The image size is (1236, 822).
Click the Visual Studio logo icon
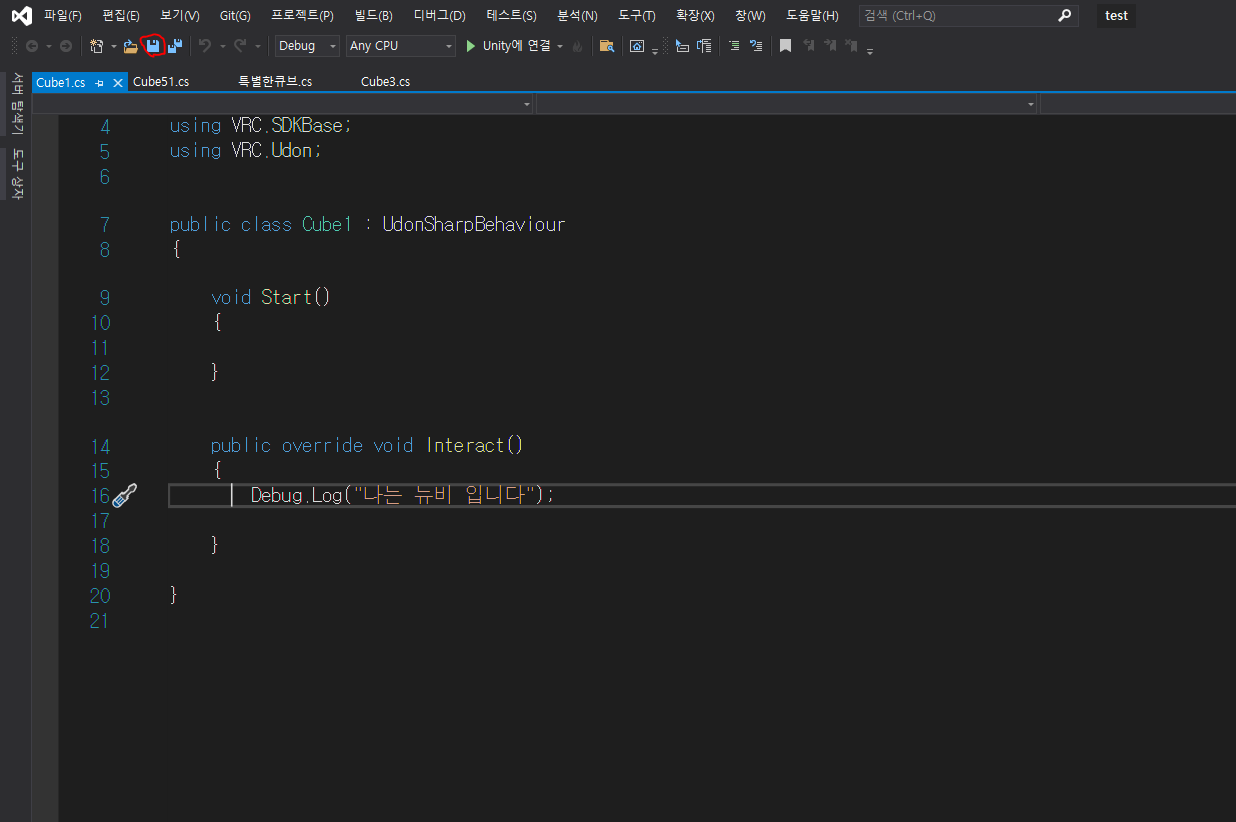pos(20,16)
